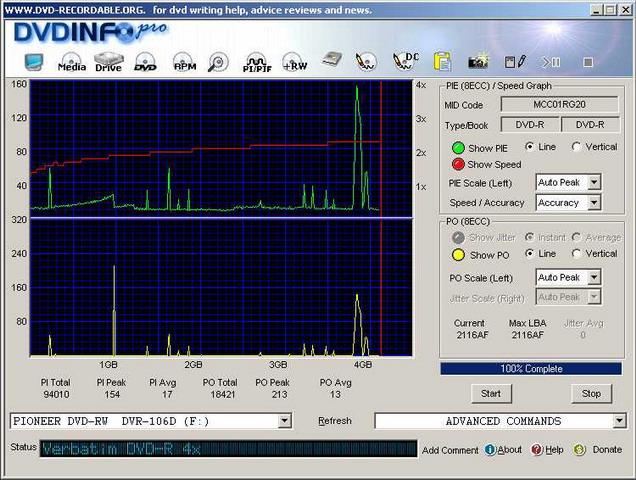
Task: Click the Stop button
Action: click(x=591, y=394)
